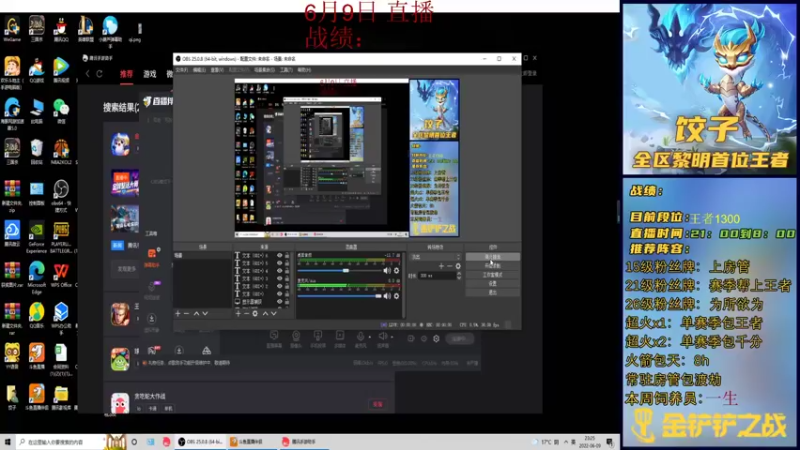Select the obs64 shortcut on the desktop
The image size is (800, 450).
tap(61, 195)
